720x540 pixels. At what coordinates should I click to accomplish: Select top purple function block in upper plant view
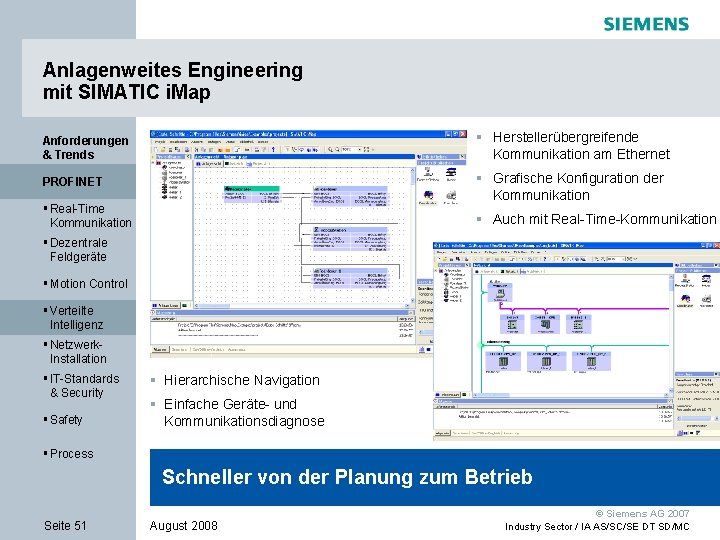[x=350, y=196]
